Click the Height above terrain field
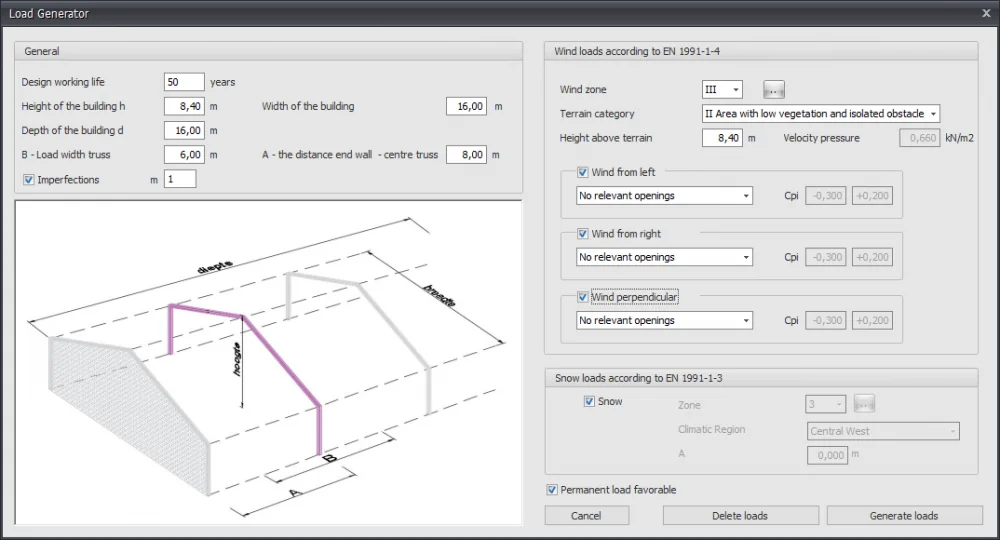The height and width of the screenshot is (540, 1000). tap(723, 138)
